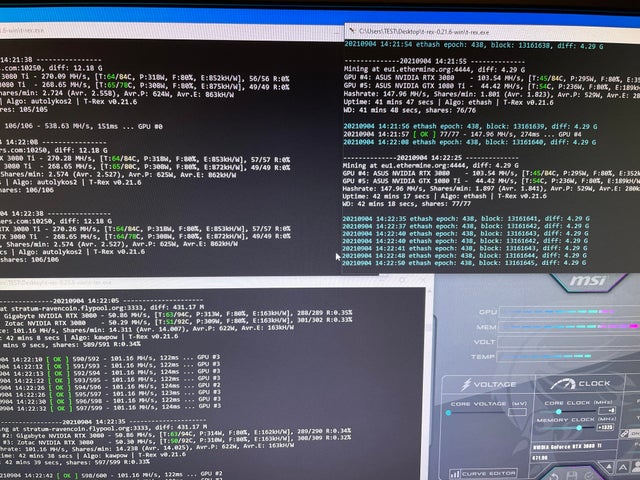
Task: Click the 3080 Ti 270.28 MH/s line
Action: point(145,158)
